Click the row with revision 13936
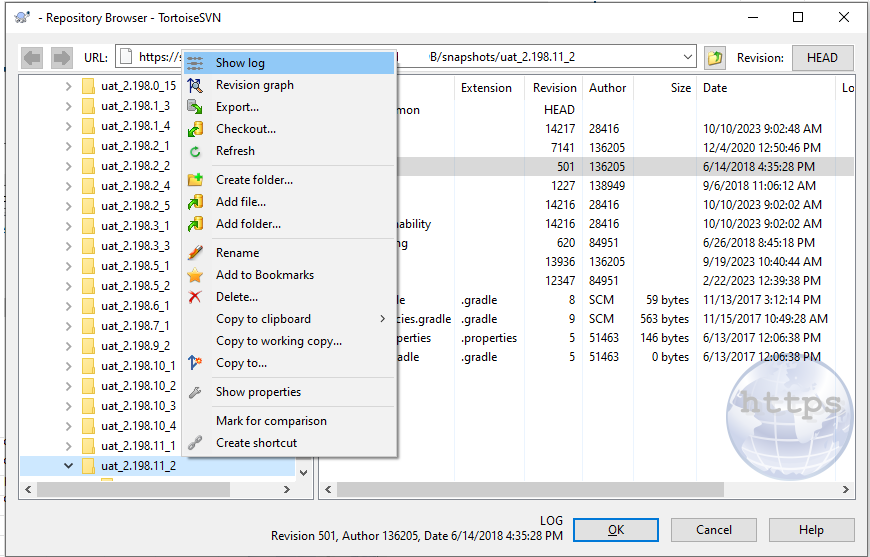 point(586,262)
